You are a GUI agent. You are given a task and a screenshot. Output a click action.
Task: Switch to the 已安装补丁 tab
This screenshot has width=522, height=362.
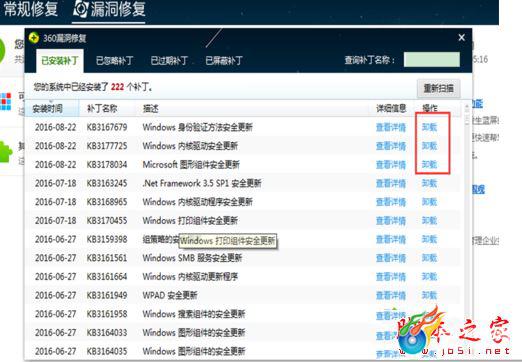point(60,61)
